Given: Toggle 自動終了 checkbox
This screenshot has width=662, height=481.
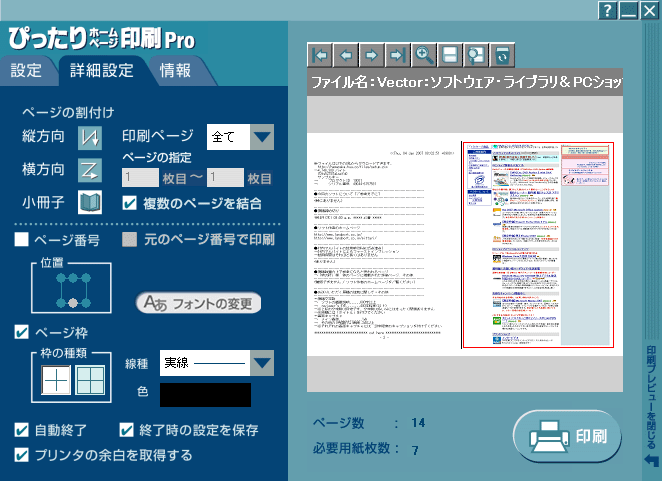Looking at the screenshot, I should pyautogui.click(x=21, y=430).
